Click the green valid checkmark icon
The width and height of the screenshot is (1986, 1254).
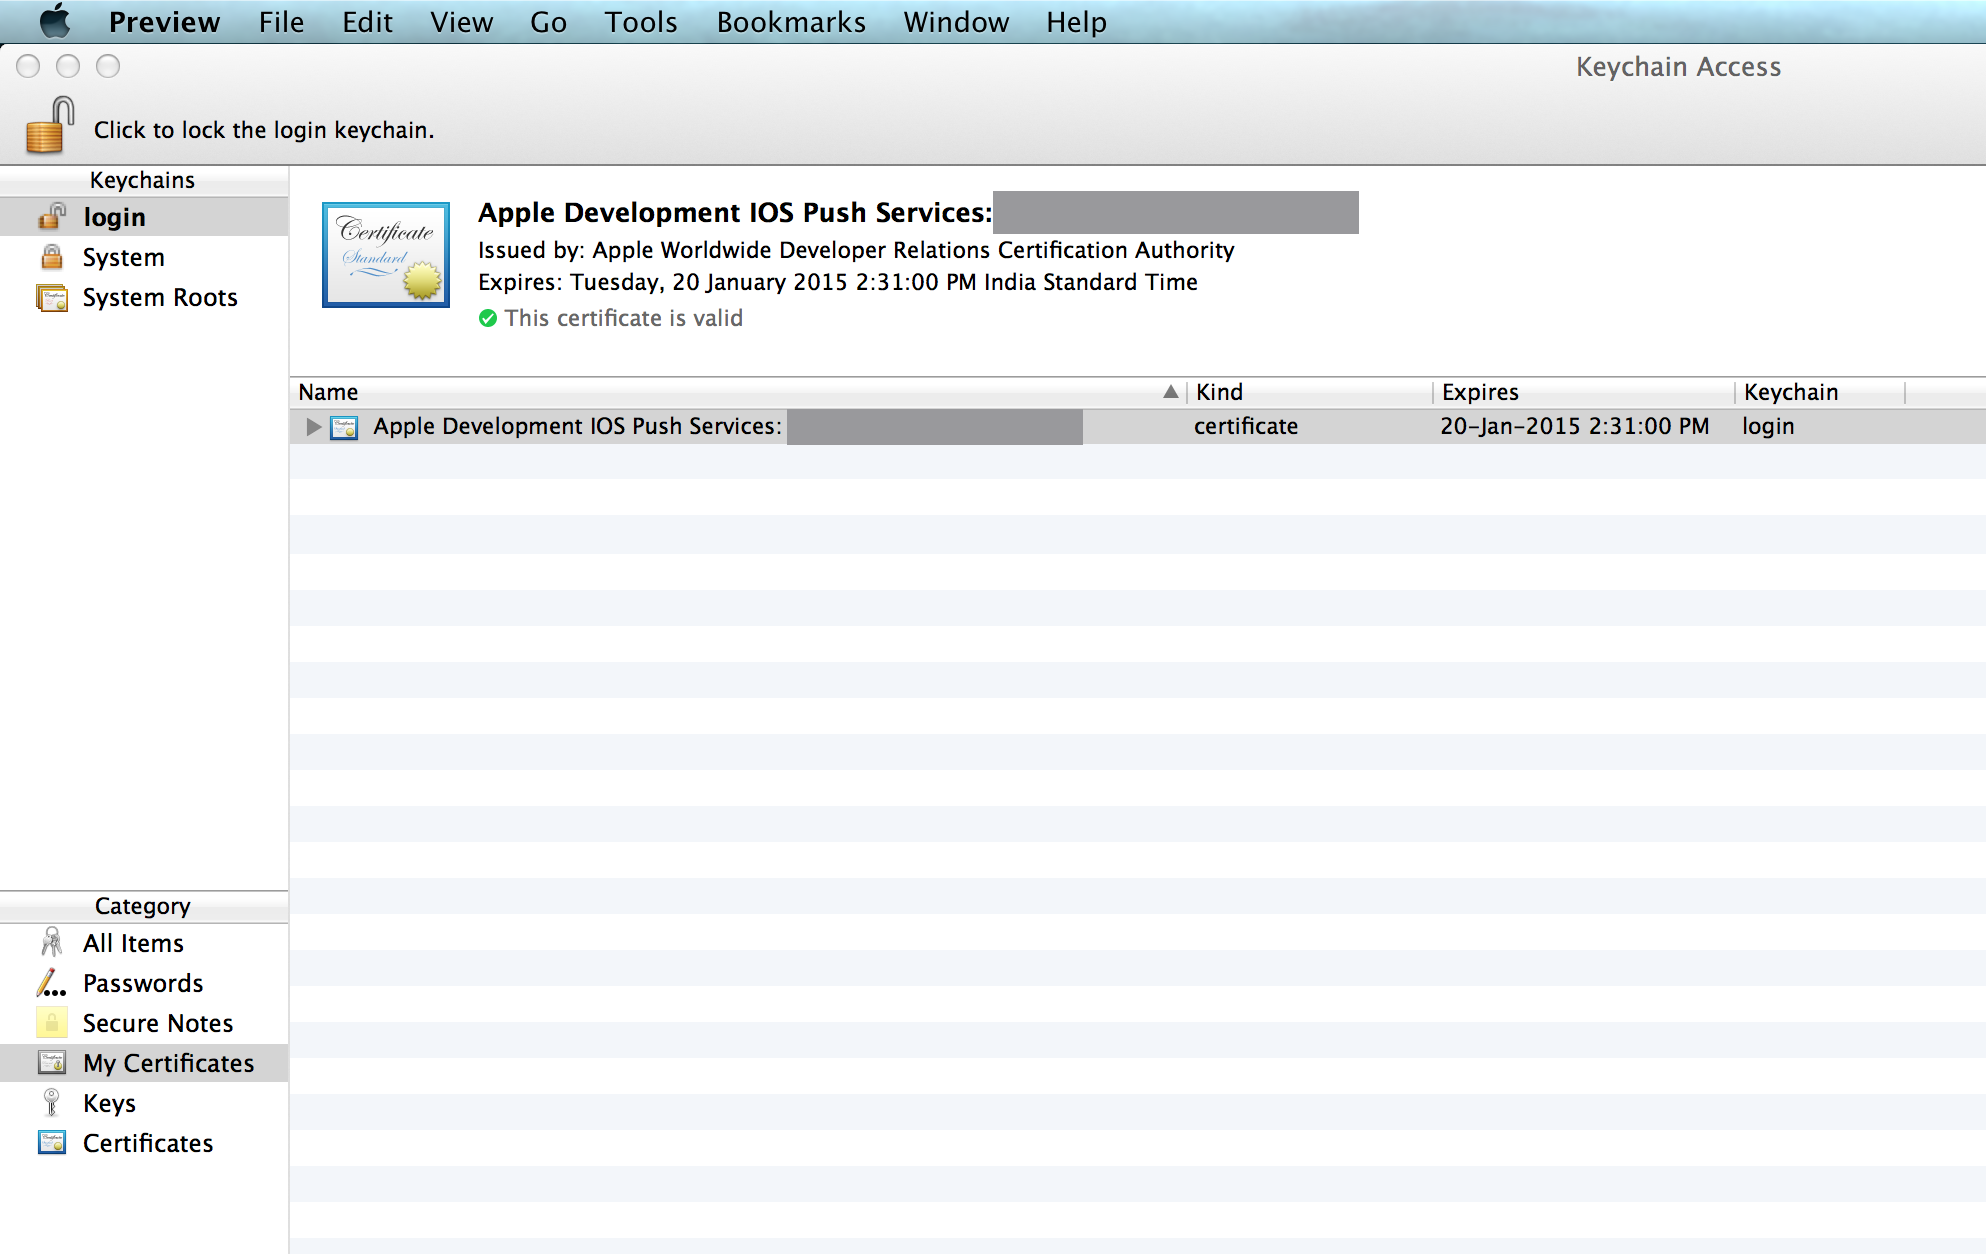pyautogui.click(x=488, y=318)
